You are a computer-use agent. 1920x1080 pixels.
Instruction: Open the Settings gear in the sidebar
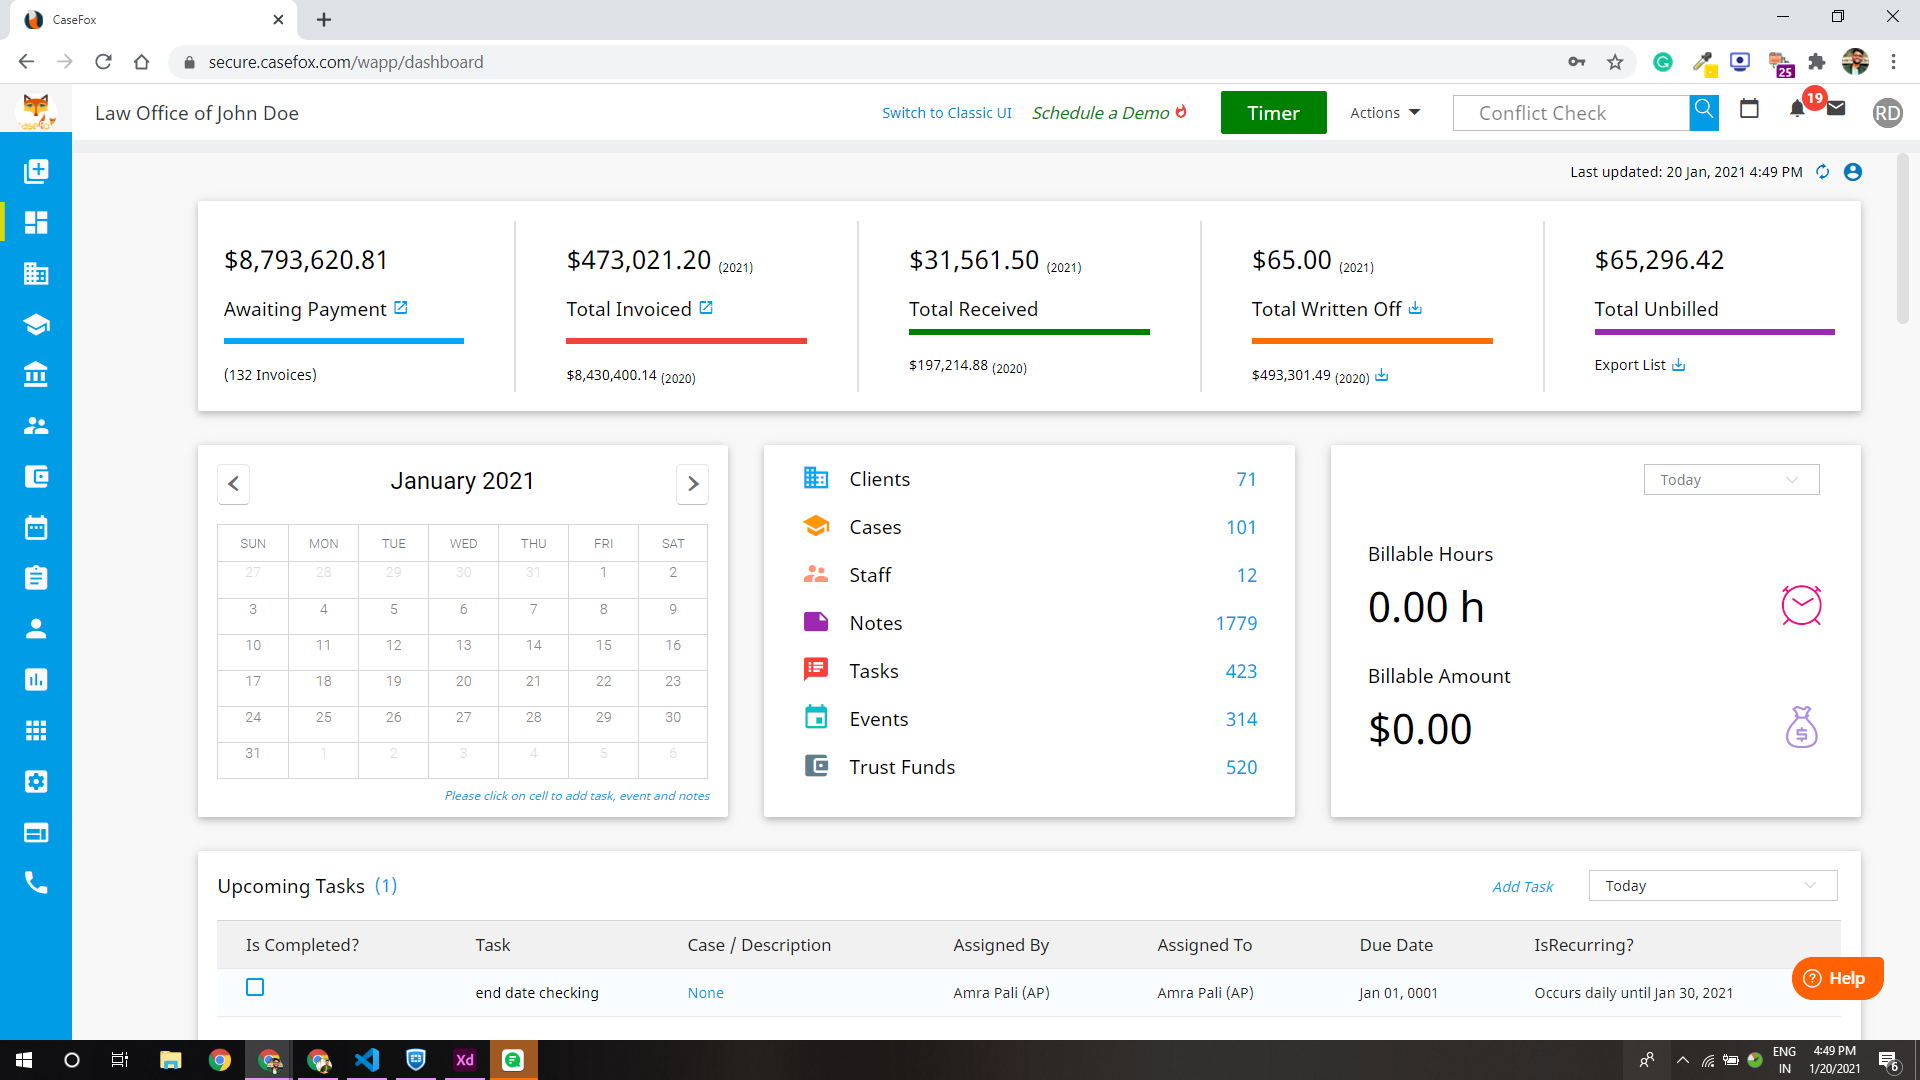pos(36,782)
